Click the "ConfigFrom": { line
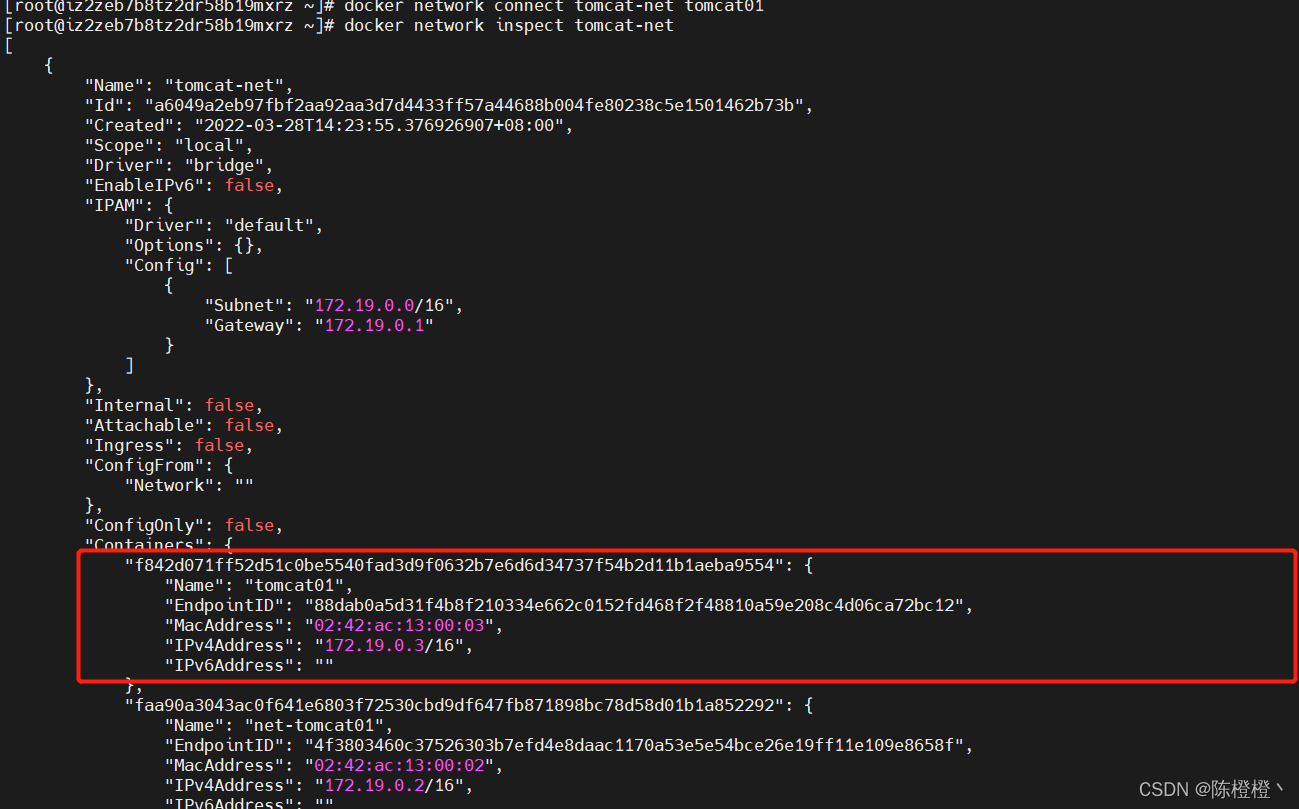This screenshot has height=809, width=1299. point(159,465)
